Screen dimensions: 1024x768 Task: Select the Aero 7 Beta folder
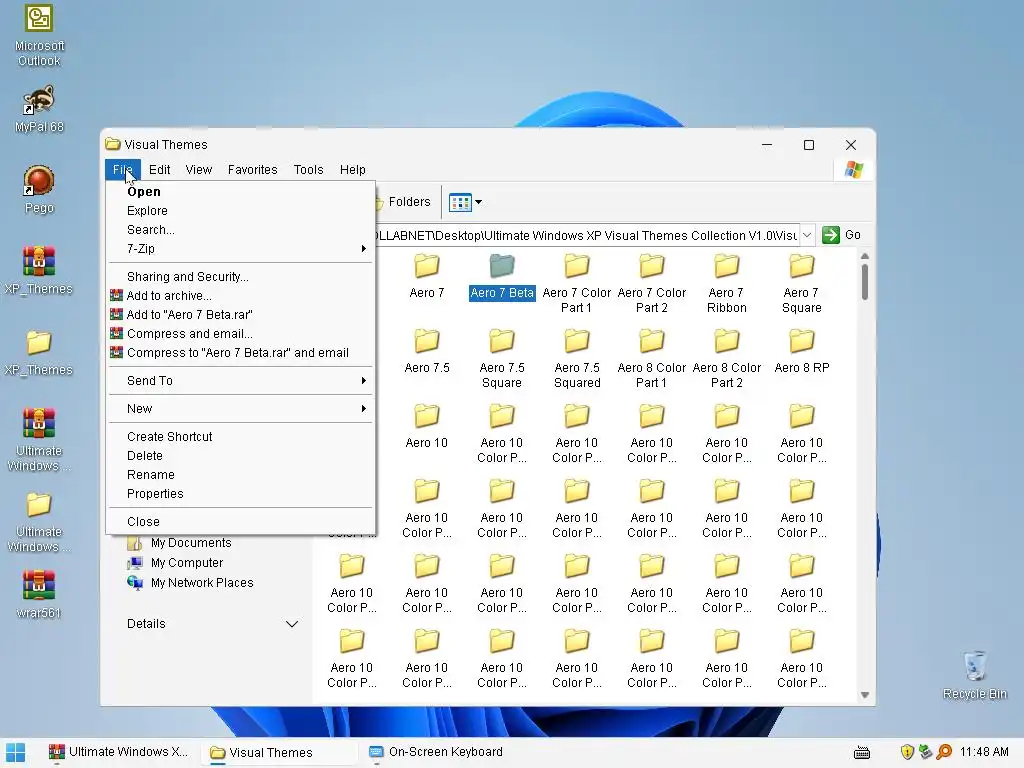coord(502,276)
